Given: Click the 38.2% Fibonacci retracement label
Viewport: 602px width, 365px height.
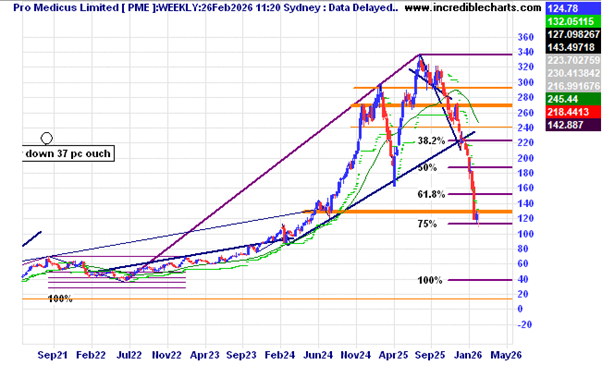Looking at the screenshot, I should pos(431,141).
